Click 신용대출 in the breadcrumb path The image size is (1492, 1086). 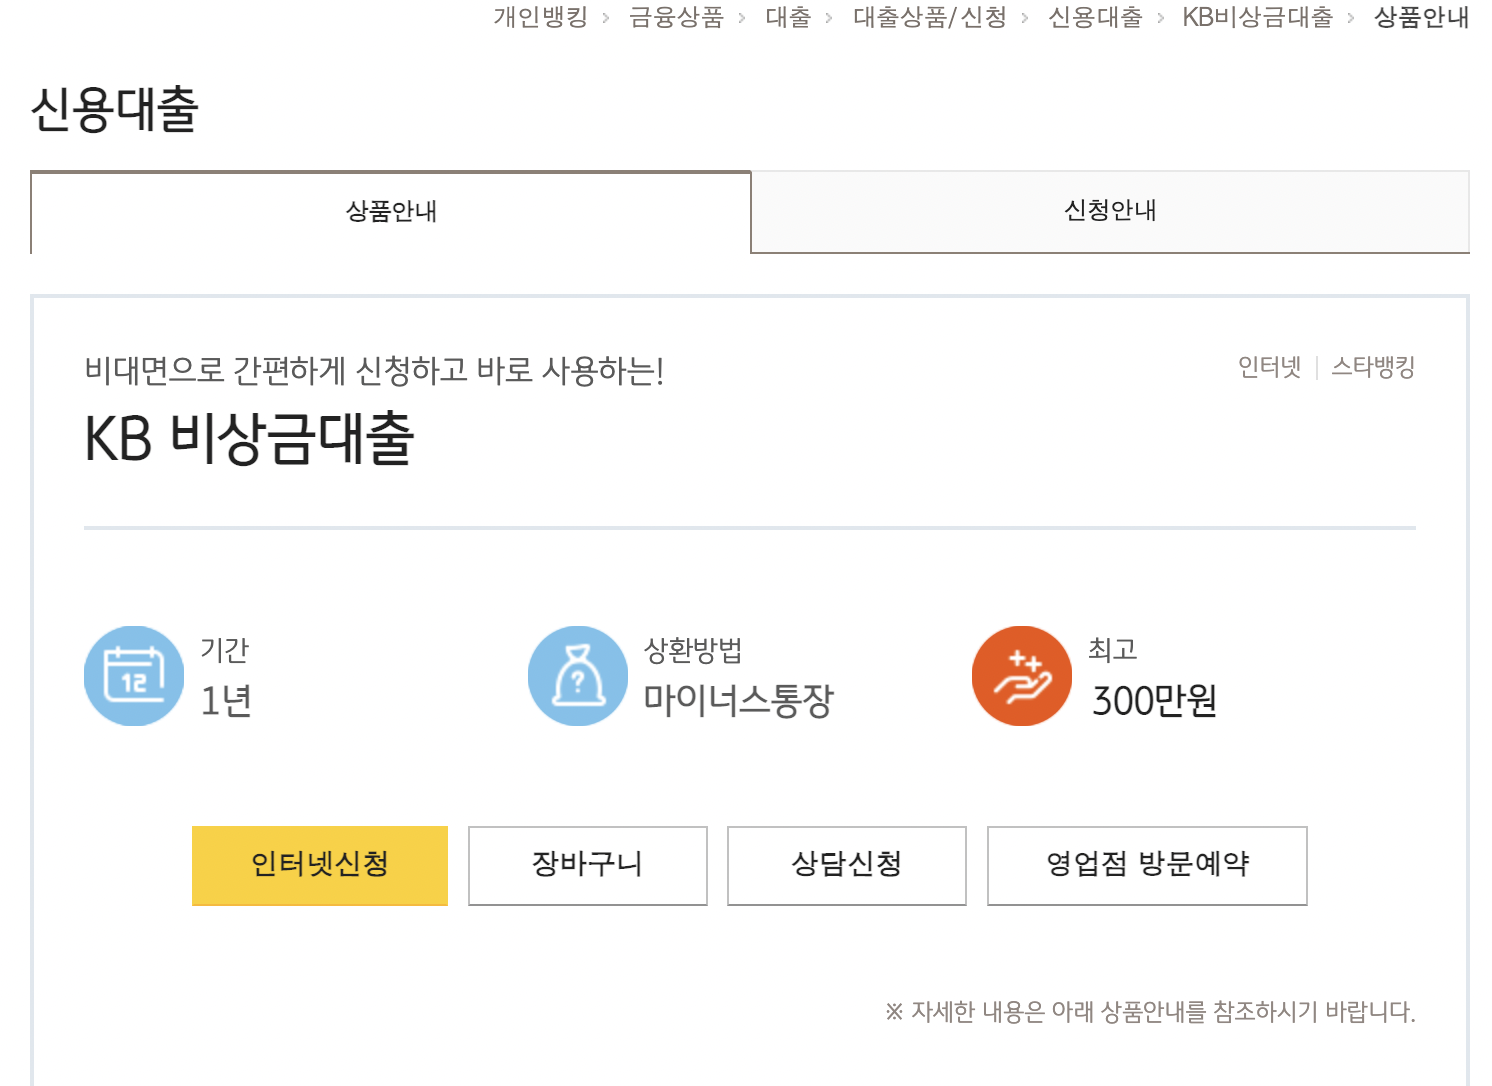1095,17
